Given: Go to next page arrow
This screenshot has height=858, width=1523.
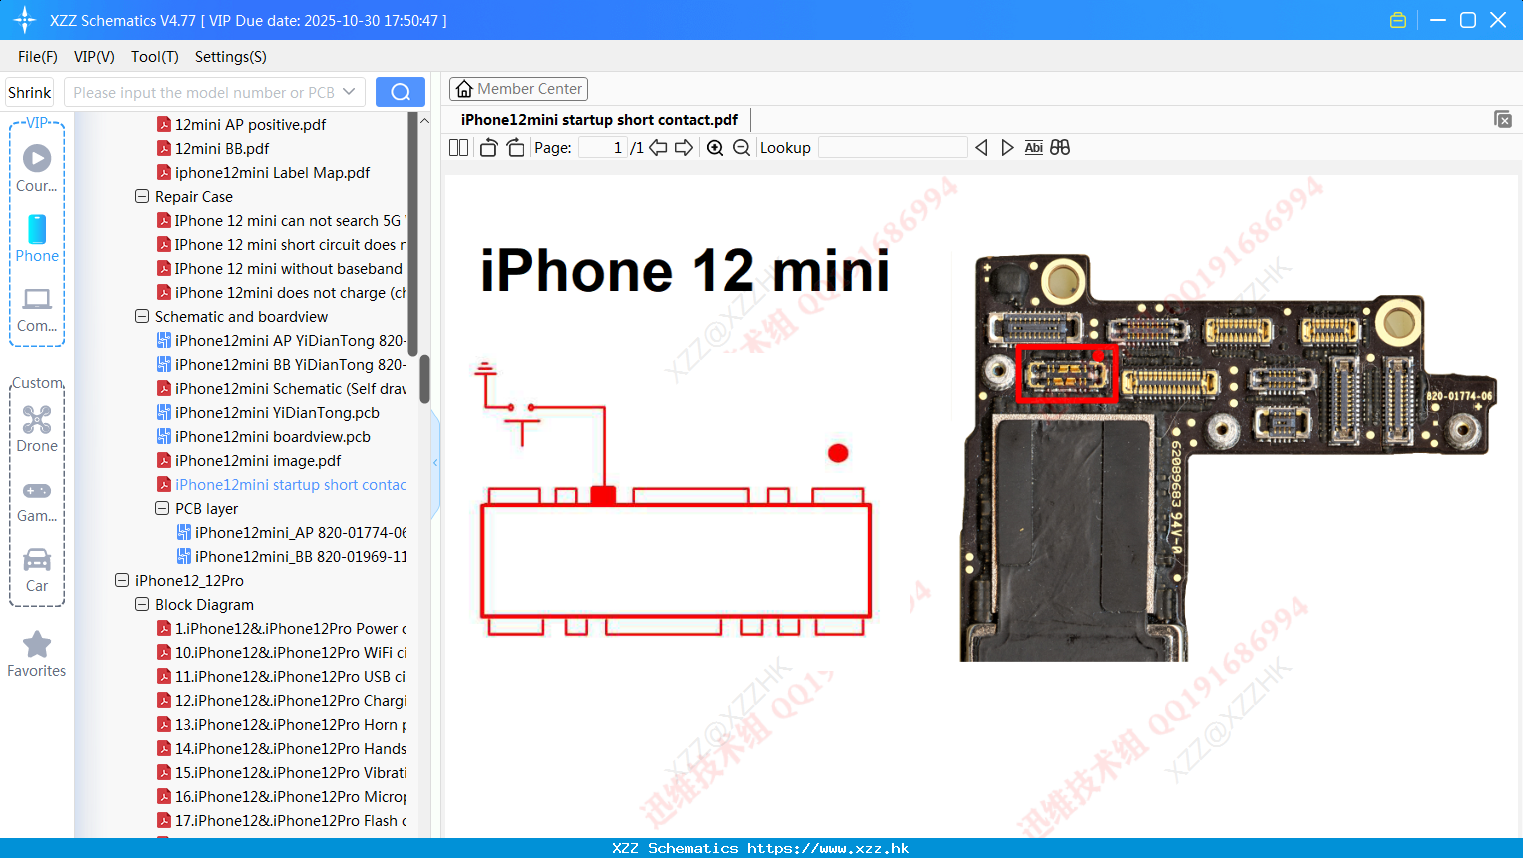Looking at the screenshot, I should click(684, 148).
